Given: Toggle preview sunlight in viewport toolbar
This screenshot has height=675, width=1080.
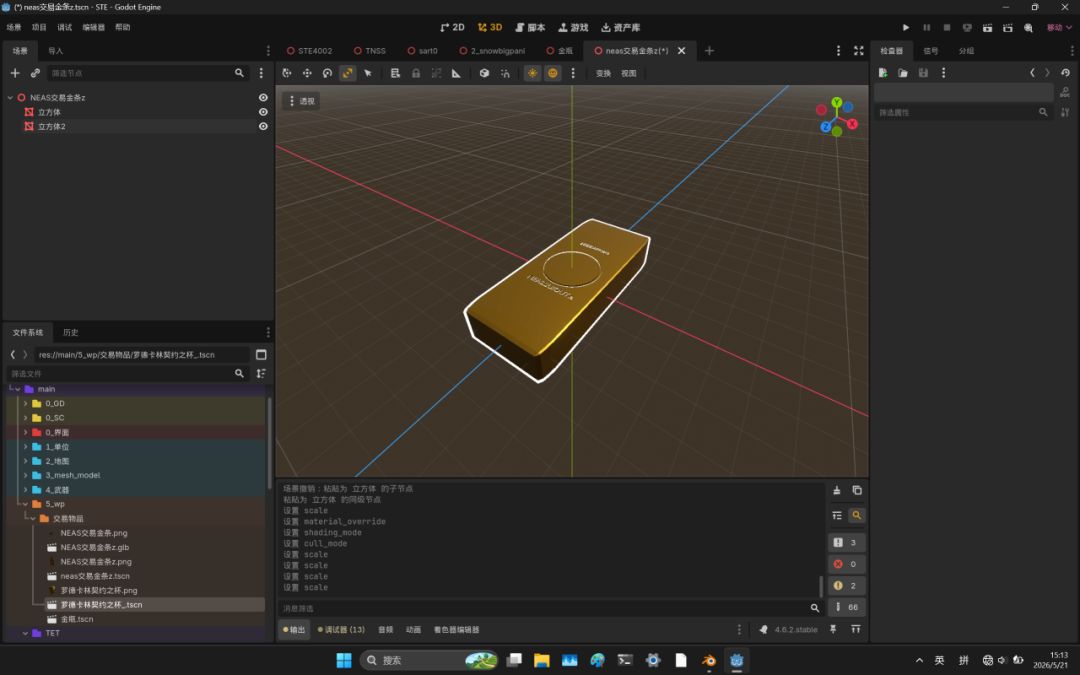Looking at the screenshot, I should point(532,73).
